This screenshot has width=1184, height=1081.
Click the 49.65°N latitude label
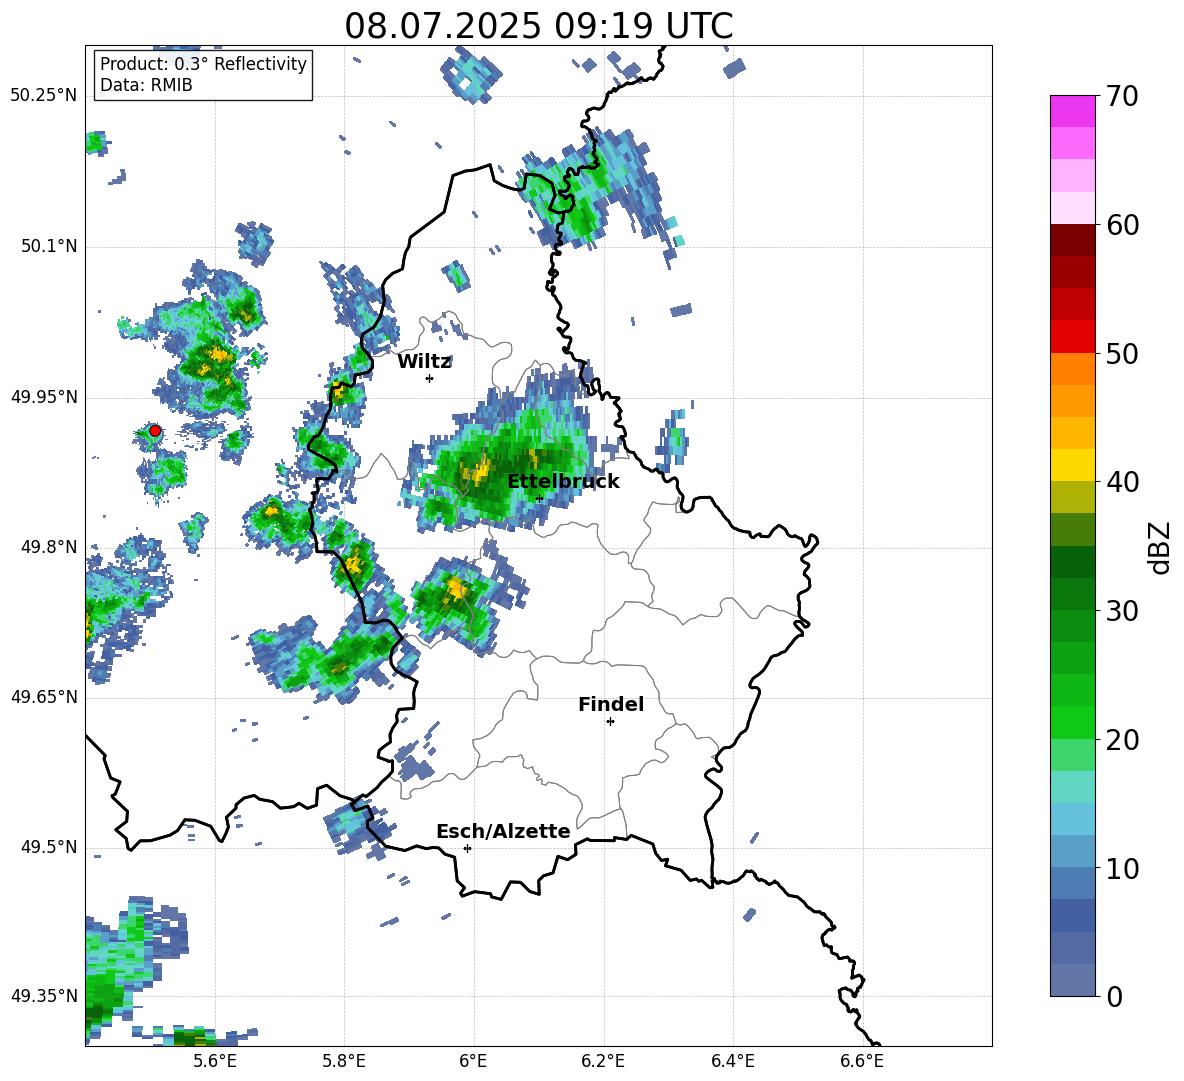[x=43, y=697]
